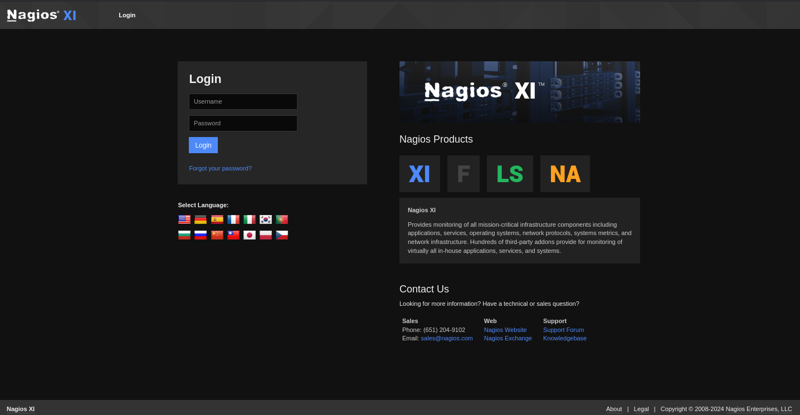The image size is (800, 415).
Task: Focus the Username input field
Action: pos(243,102)
